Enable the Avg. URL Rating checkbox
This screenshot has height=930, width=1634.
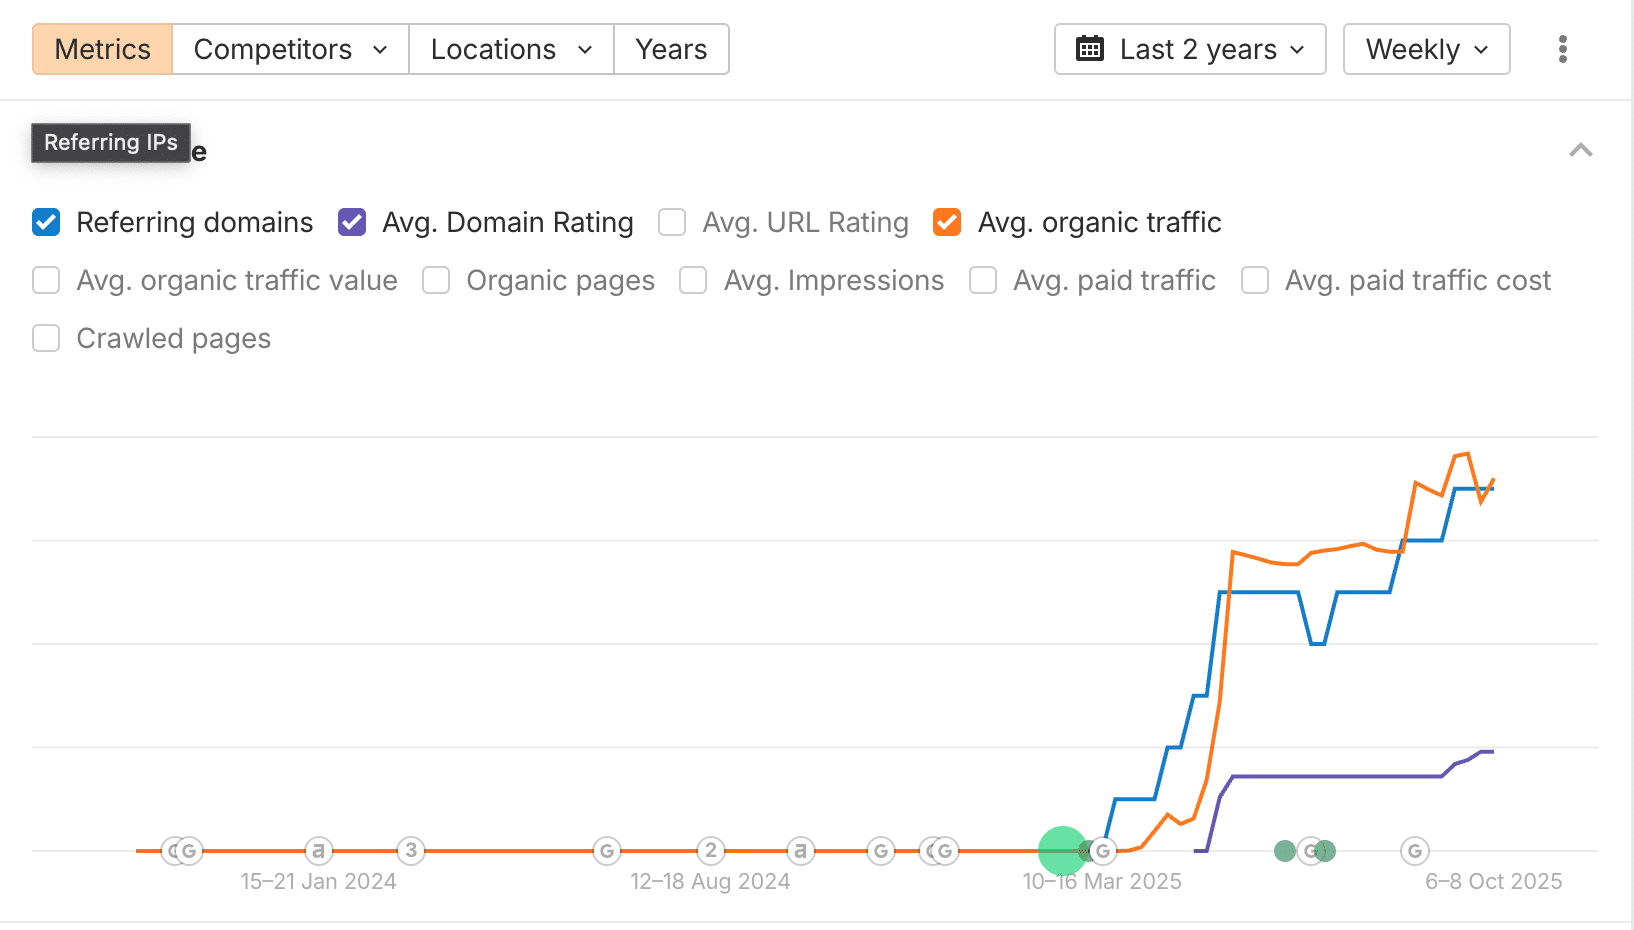tap(672, 222)
